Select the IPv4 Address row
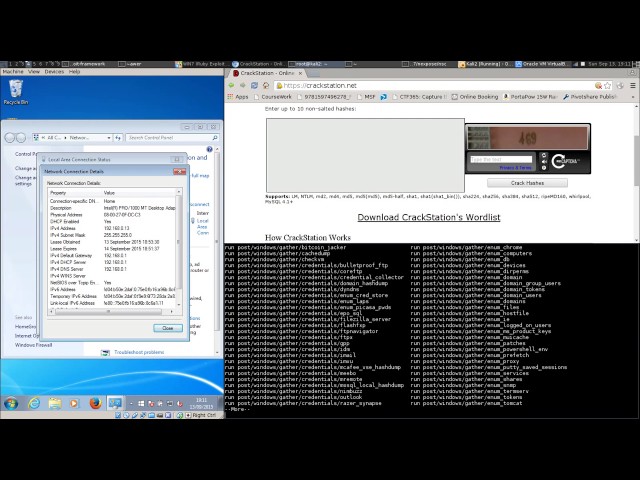640x480 pixels. (x=112, y=228)
